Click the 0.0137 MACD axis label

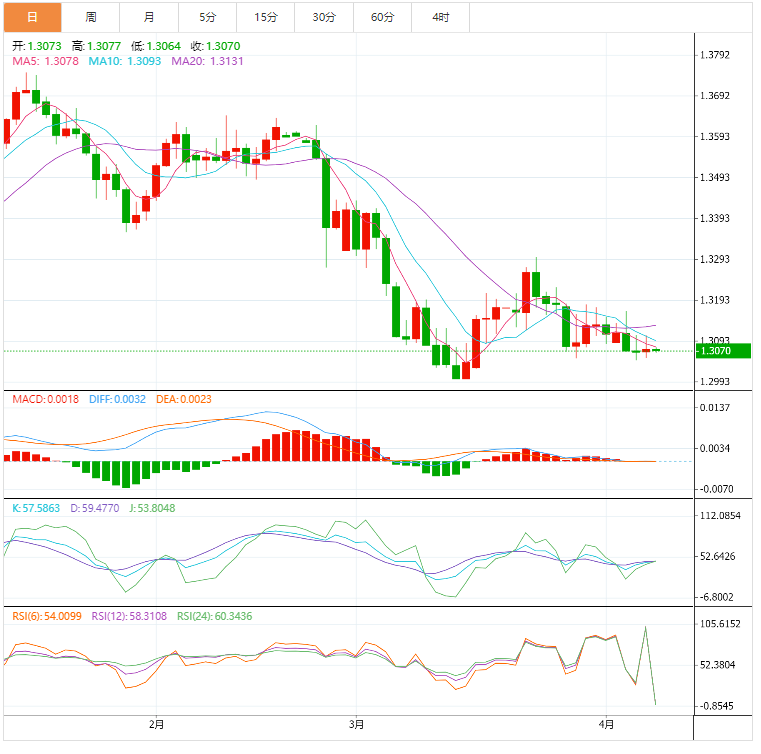714,408
